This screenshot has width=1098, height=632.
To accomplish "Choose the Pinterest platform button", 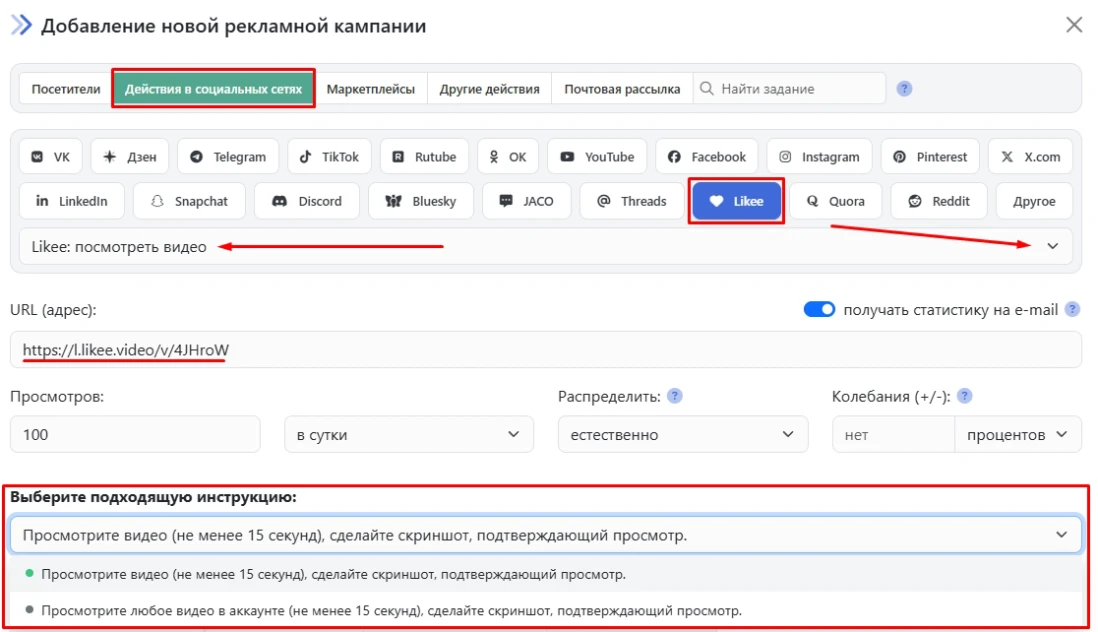I will pyautogui.click(x=930, y=157).
